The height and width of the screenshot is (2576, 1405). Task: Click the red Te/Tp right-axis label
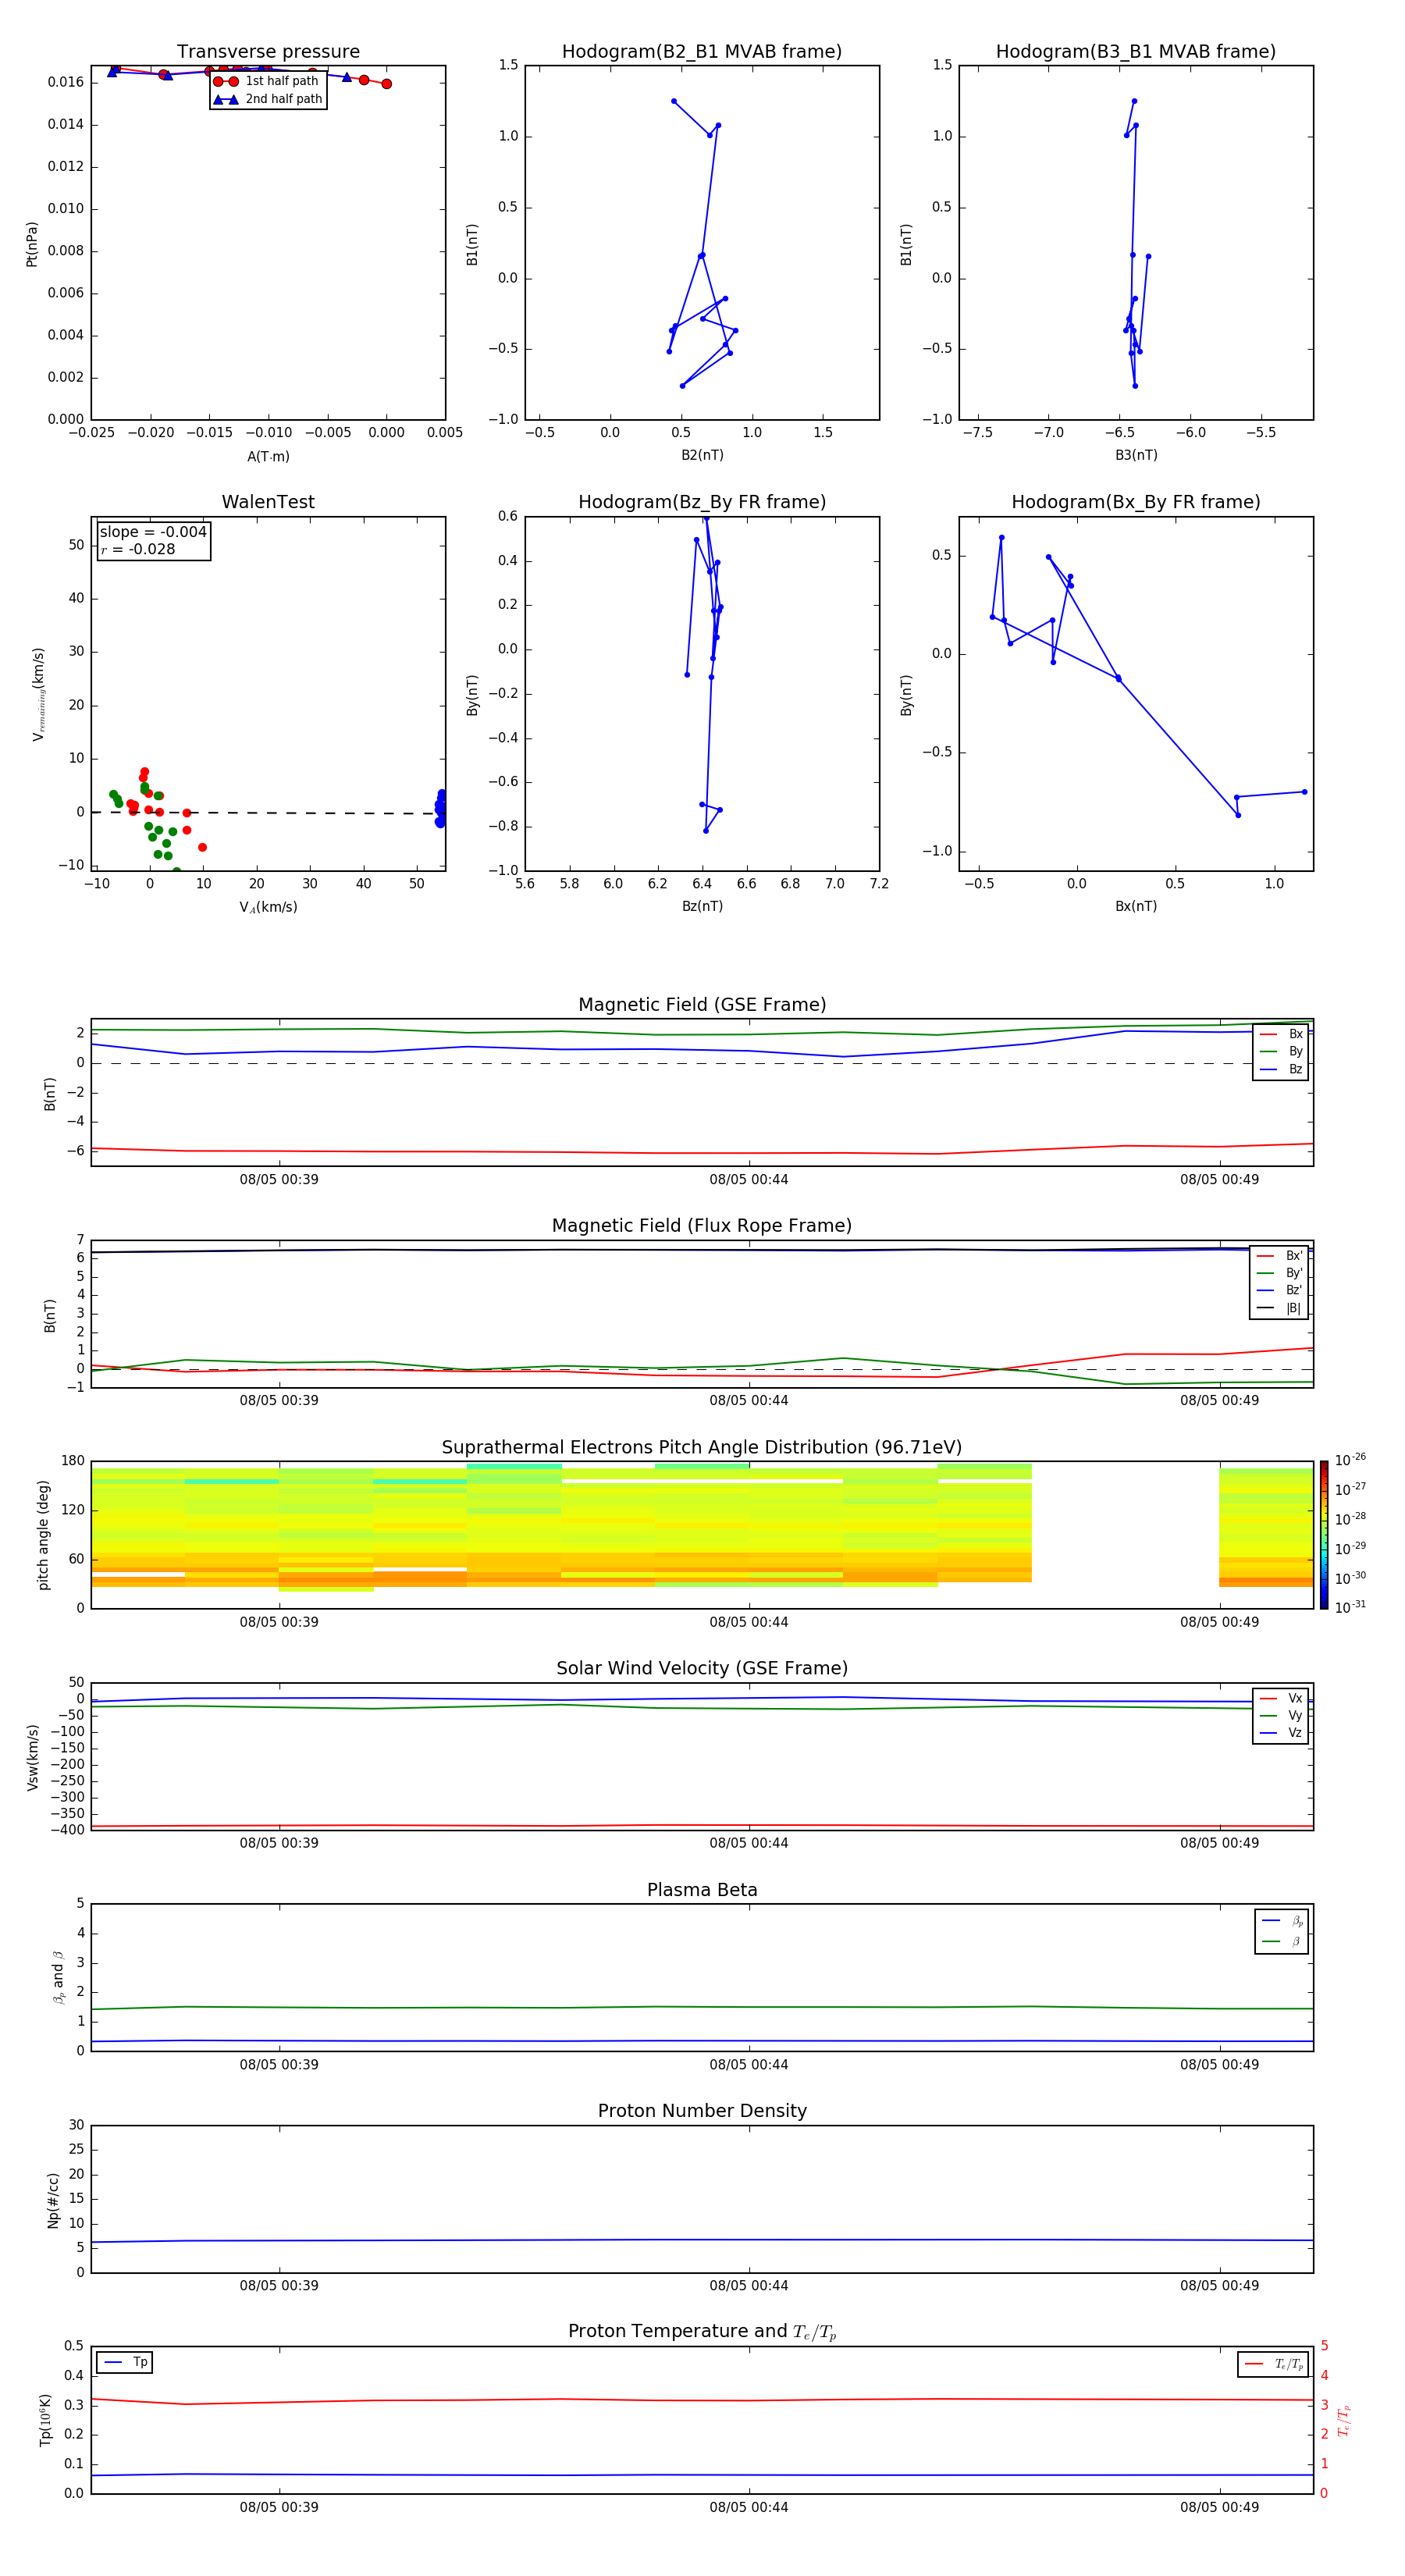coord(1344,2421)
